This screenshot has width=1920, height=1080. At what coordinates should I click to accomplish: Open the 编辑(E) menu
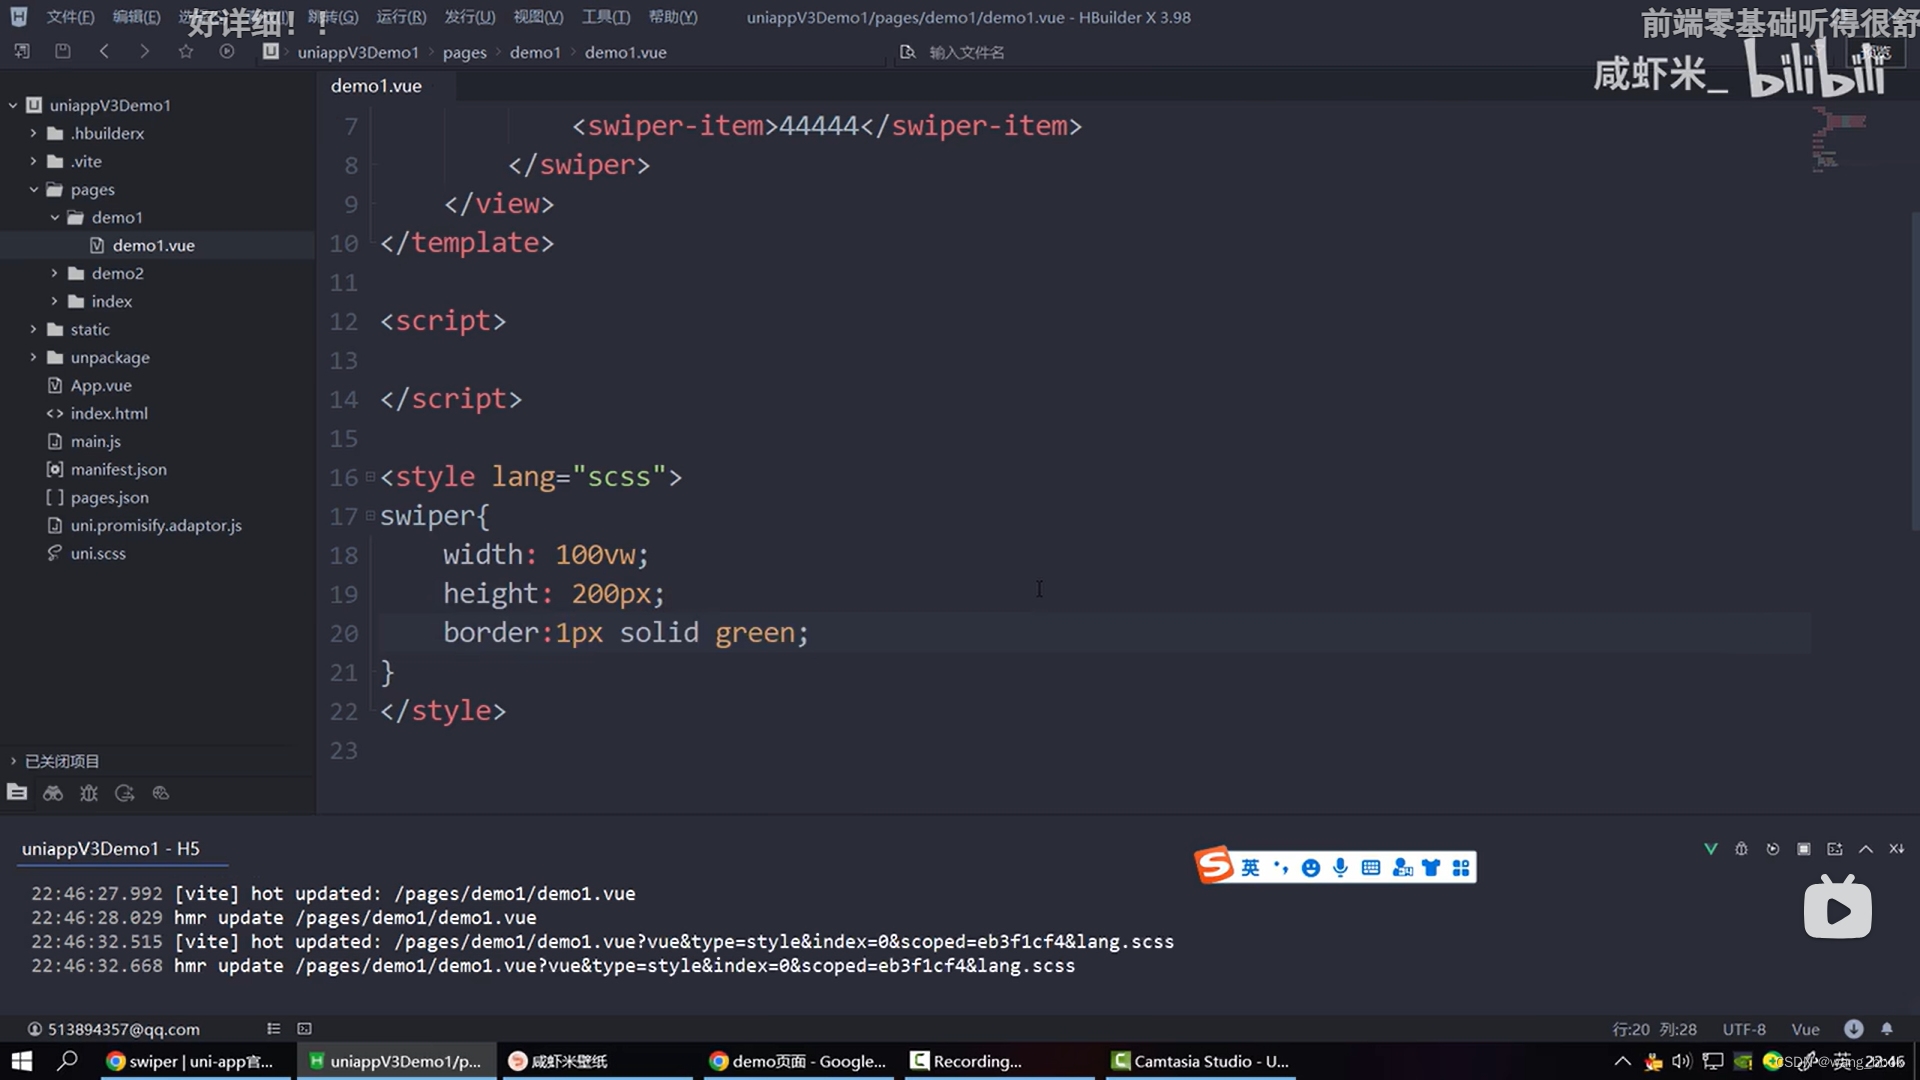[136, 17]
